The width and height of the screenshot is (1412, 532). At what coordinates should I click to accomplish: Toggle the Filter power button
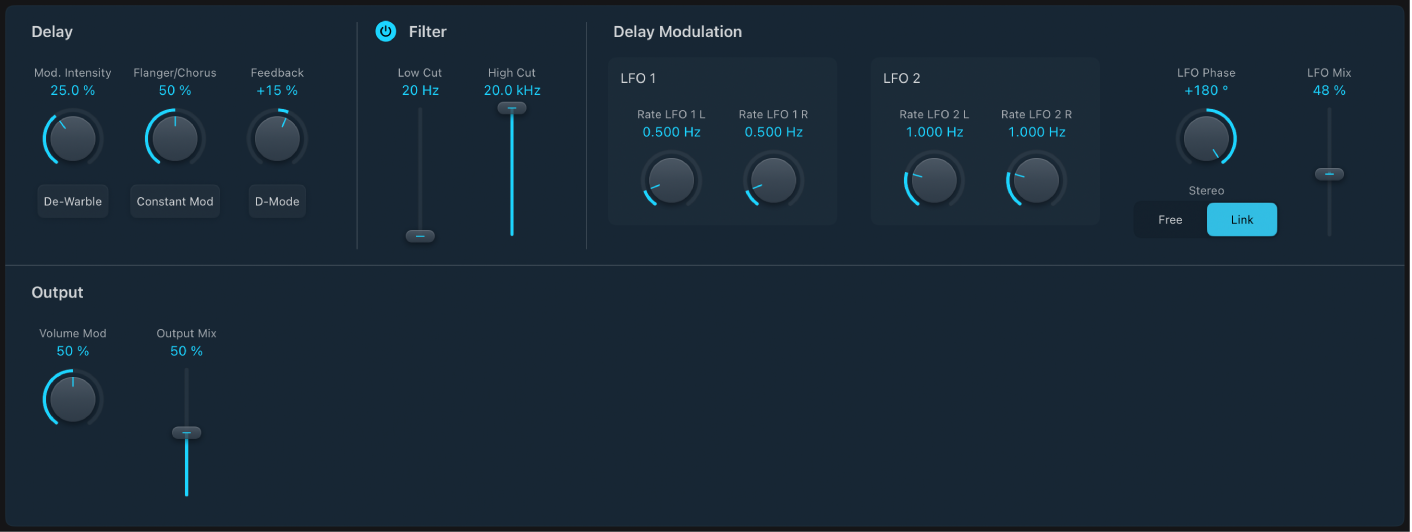pos(386,32)
